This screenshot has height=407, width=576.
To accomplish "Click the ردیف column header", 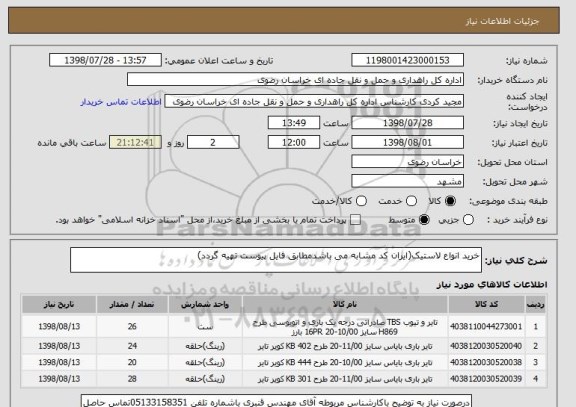I will pyautogui.click(x=535, y=305).
